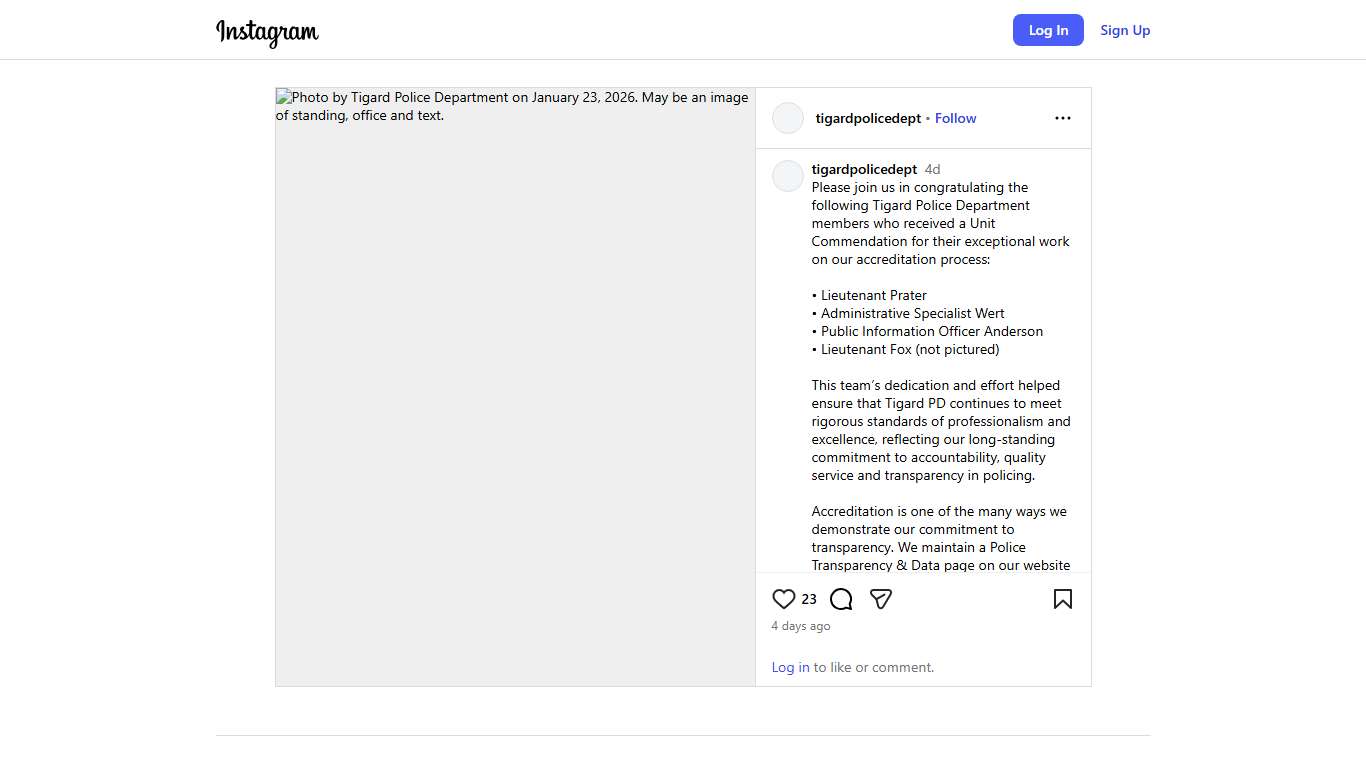Click the comment speech bubble icon
The image size is (1366, 768).
pos(841,599)
